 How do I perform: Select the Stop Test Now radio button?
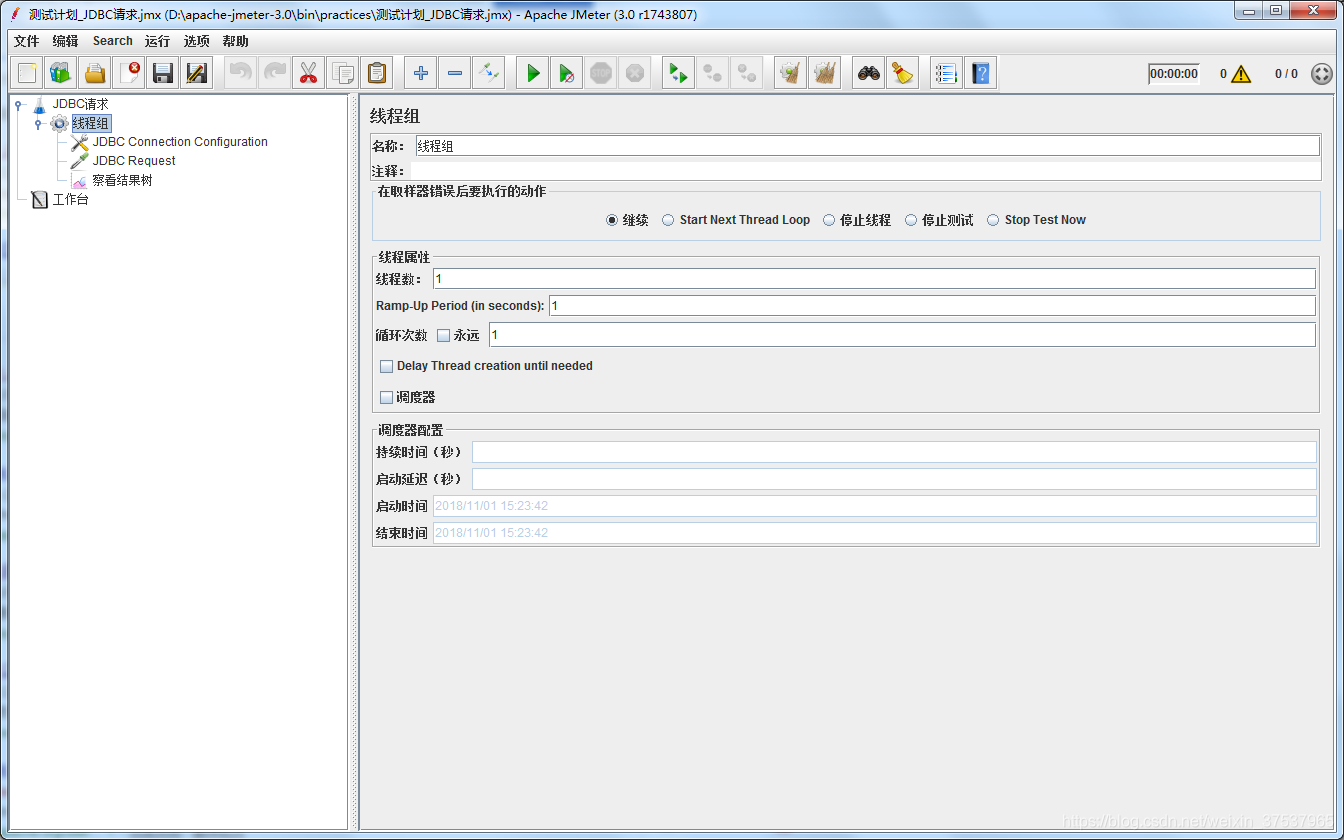pyautogui.click(x=993, y=220)
